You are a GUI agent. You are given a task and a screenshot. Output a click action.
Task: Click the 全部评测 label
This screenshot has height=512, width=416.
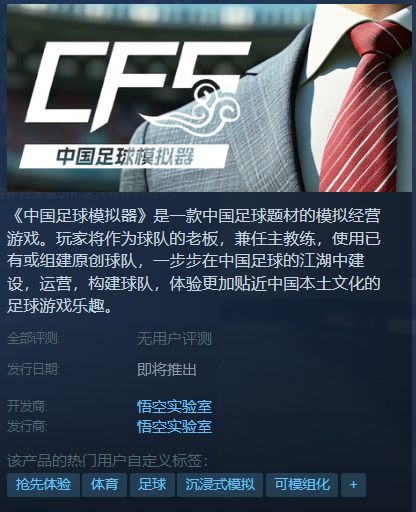(33, 339)
